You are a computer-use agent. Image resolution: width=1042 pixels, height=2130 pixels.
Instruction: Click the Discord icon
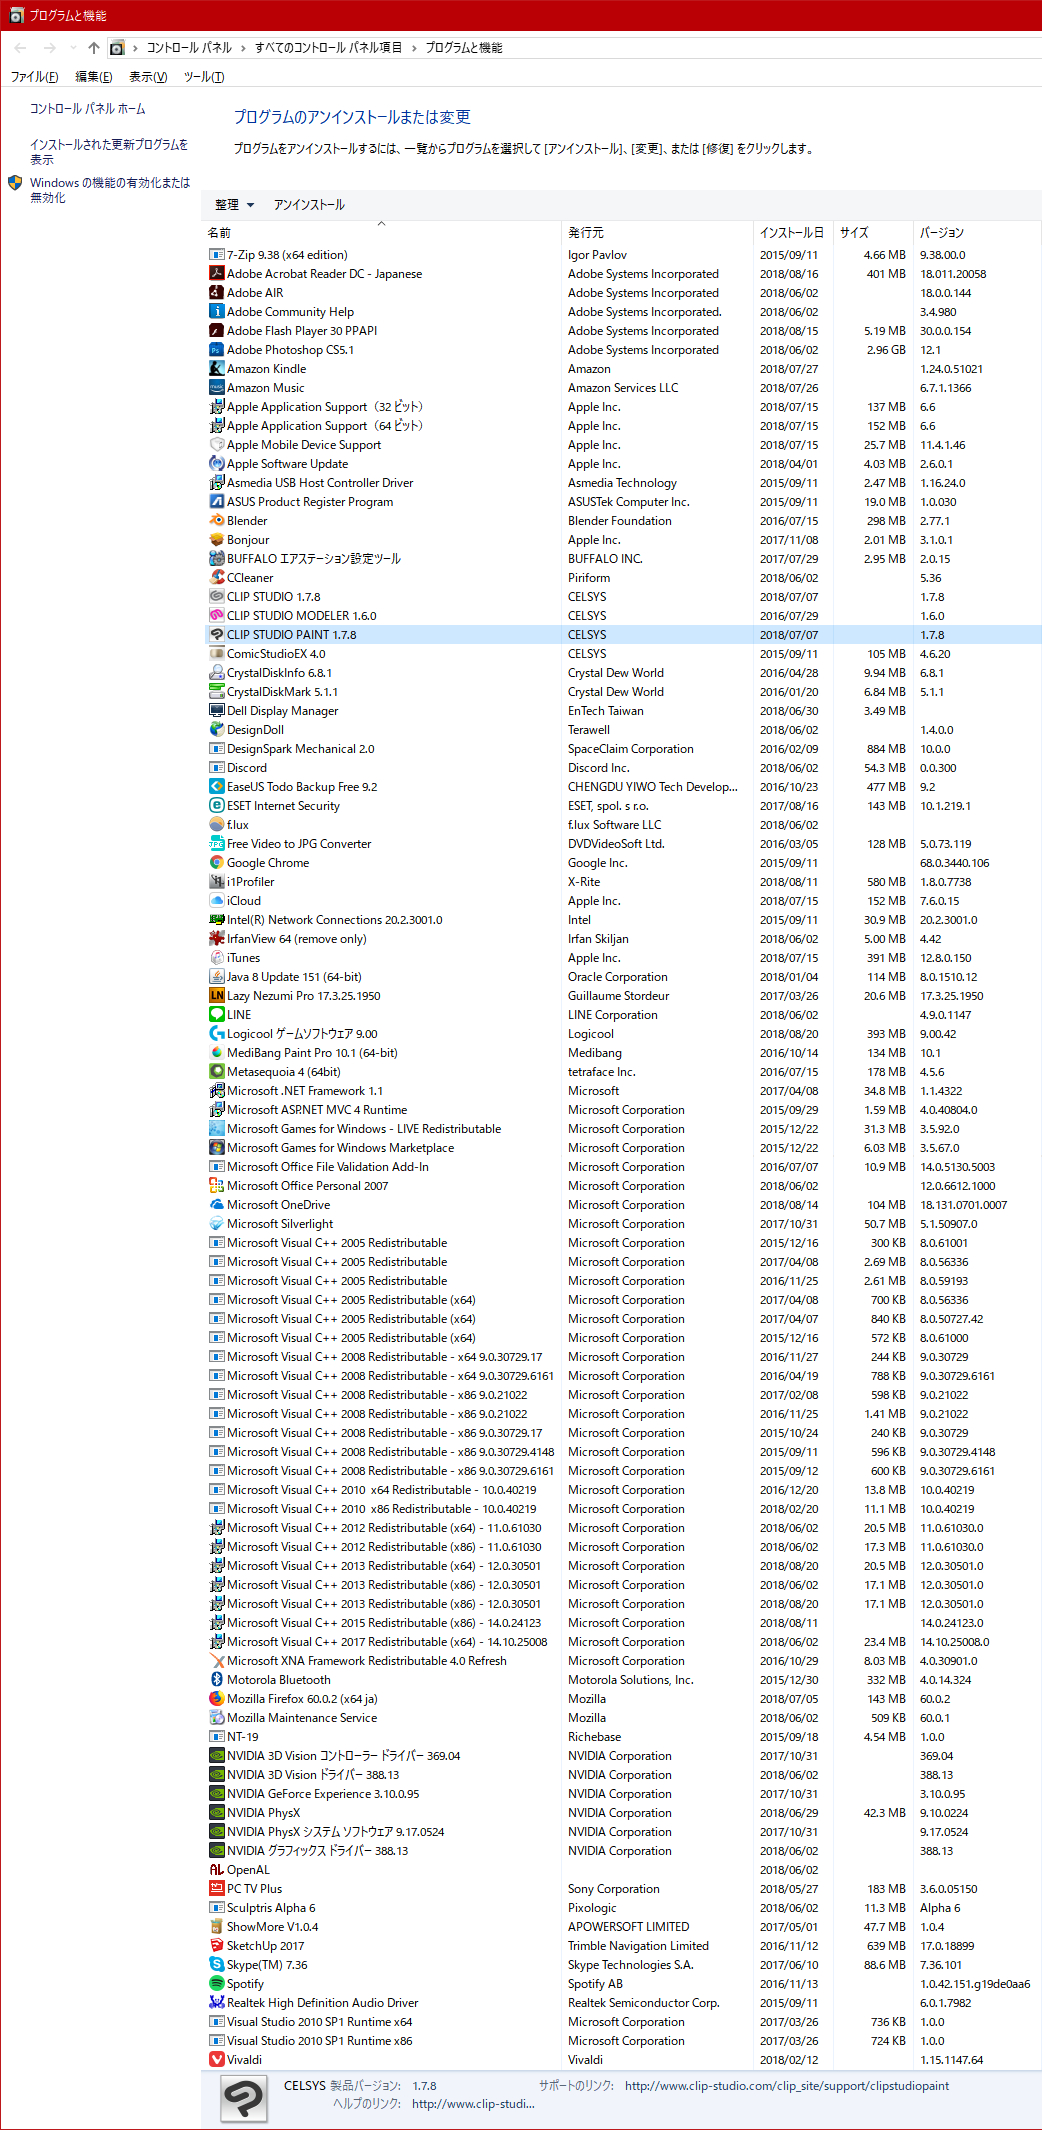pyautogui.click(x=216, y=768)
